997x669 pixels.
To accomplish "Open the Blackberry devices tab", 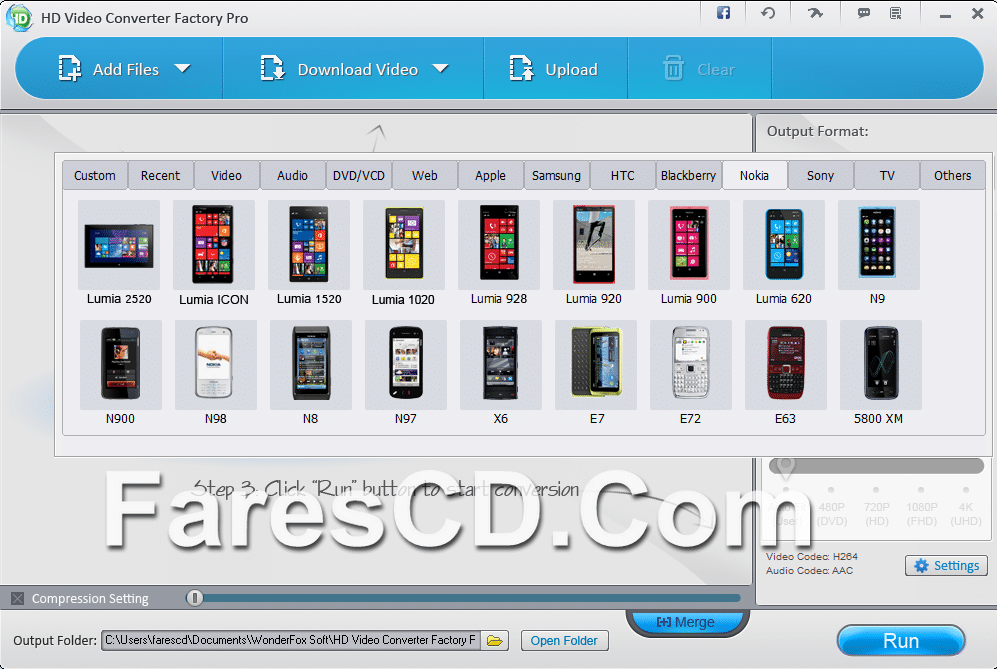I will [x=689, y=176].
